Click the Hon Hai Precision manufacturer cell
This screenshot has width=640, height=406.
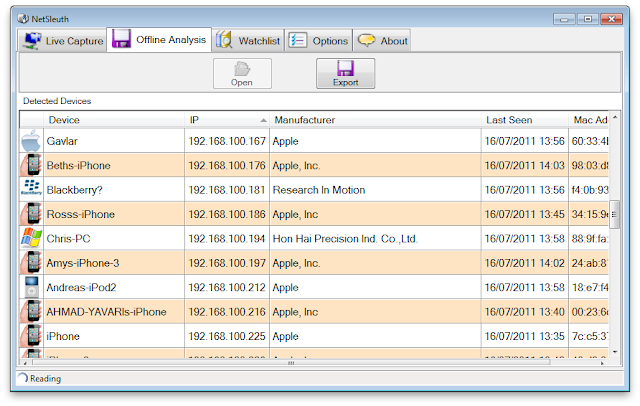375,239
